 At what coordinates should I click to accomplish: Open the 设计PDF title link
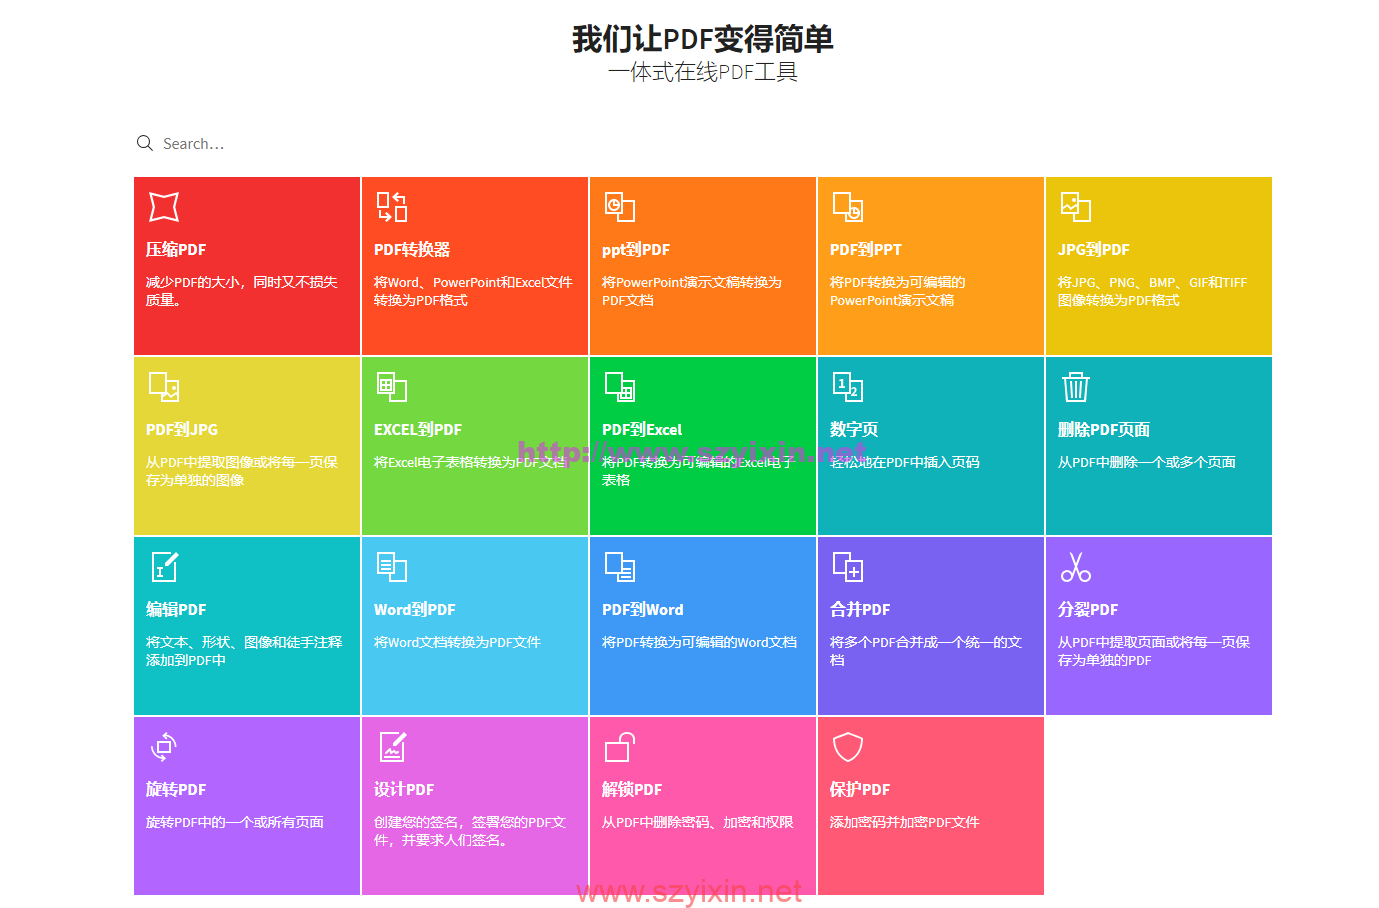tap(404, 790)
